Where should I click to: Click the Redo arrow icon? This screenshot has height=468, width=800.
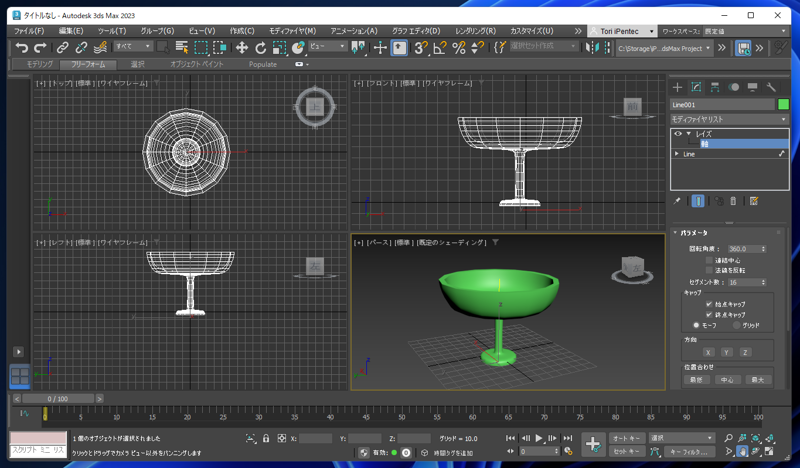pyautogui.click(x=40, y=47)
